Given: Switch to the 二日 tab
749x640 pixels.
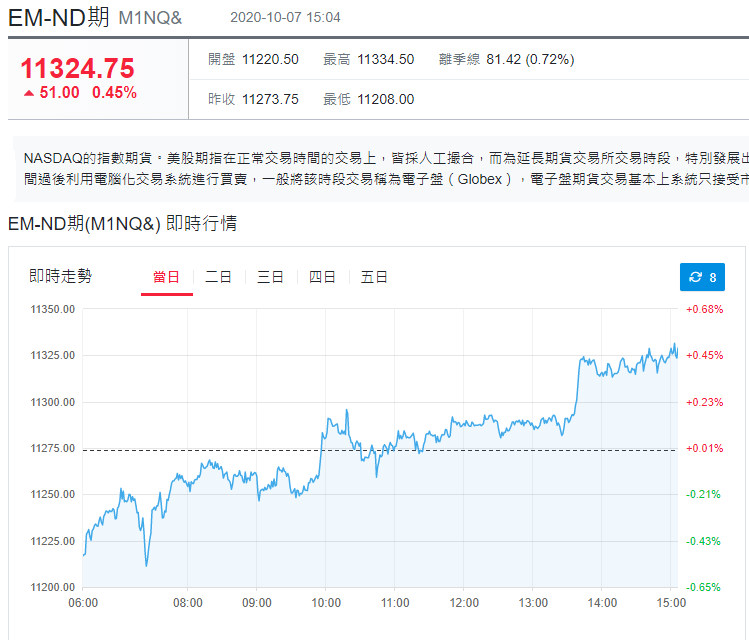Looking at the screenshot, I should click(218, 277).
